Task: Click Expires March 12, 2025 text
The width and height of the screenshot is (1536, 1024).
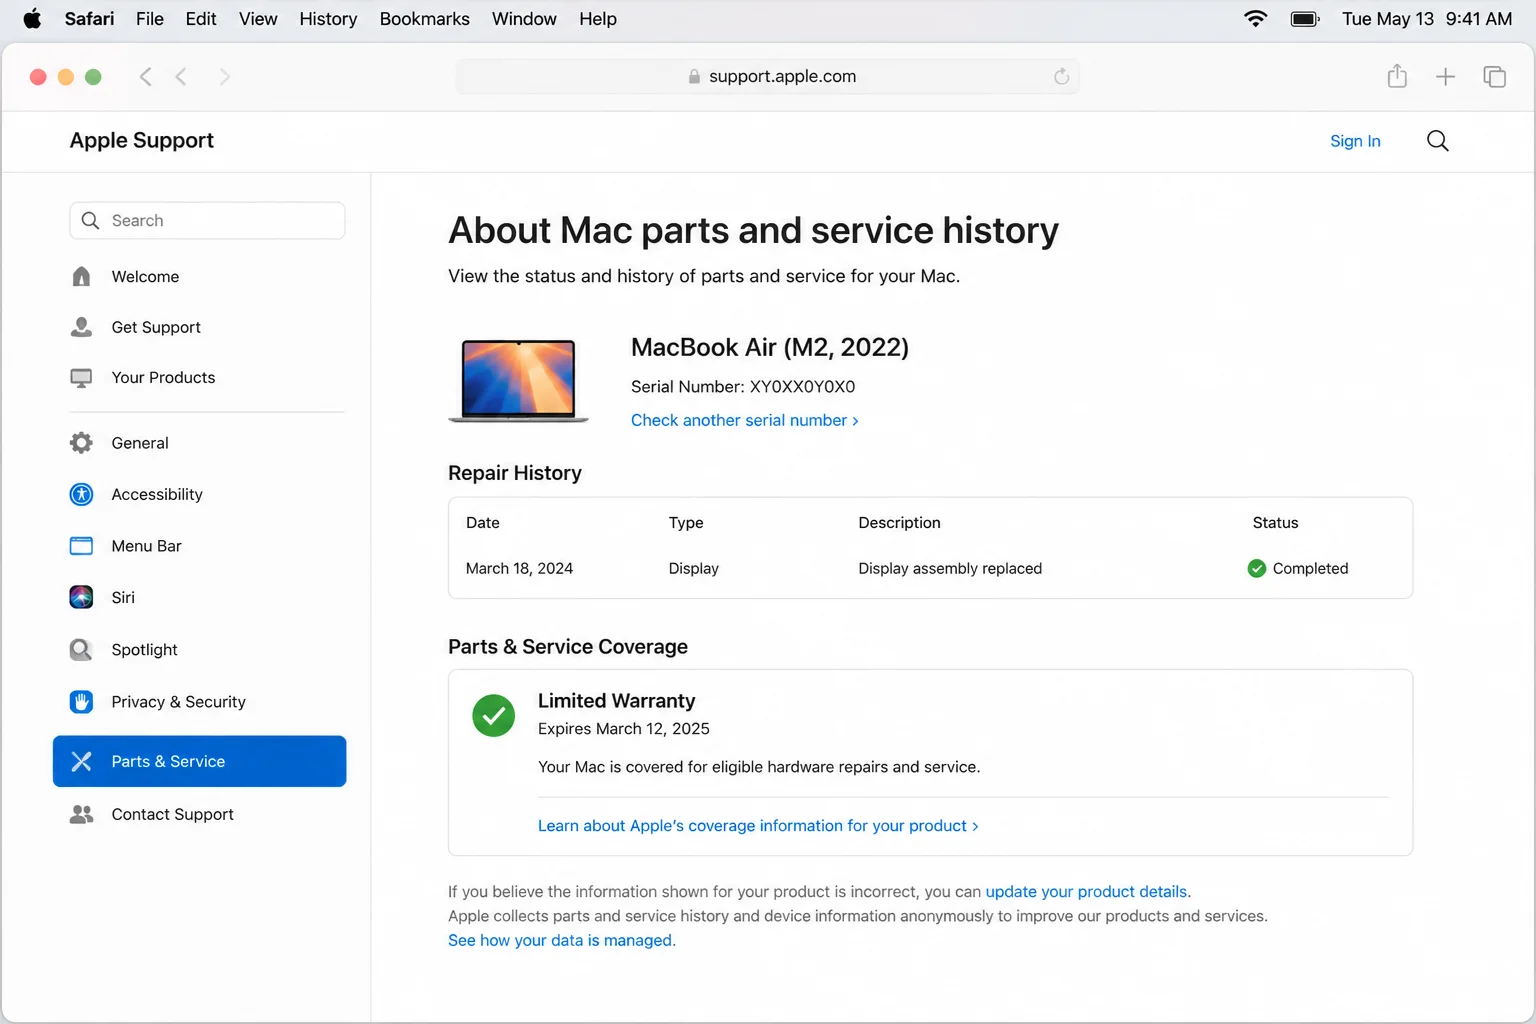Action: 624,729
